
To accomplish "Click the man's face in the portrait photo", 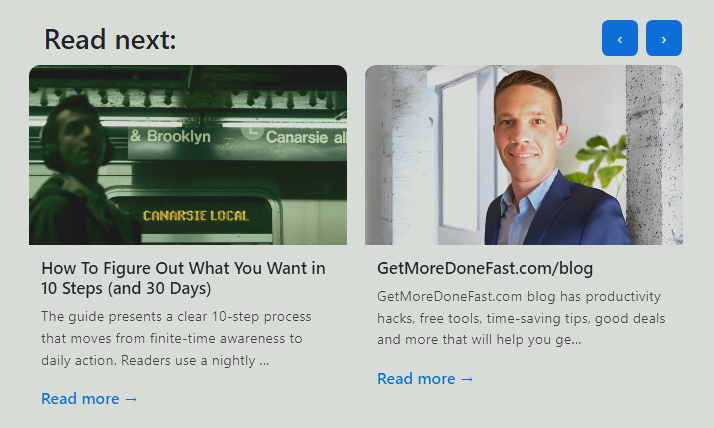I will [x=527, y=134].
